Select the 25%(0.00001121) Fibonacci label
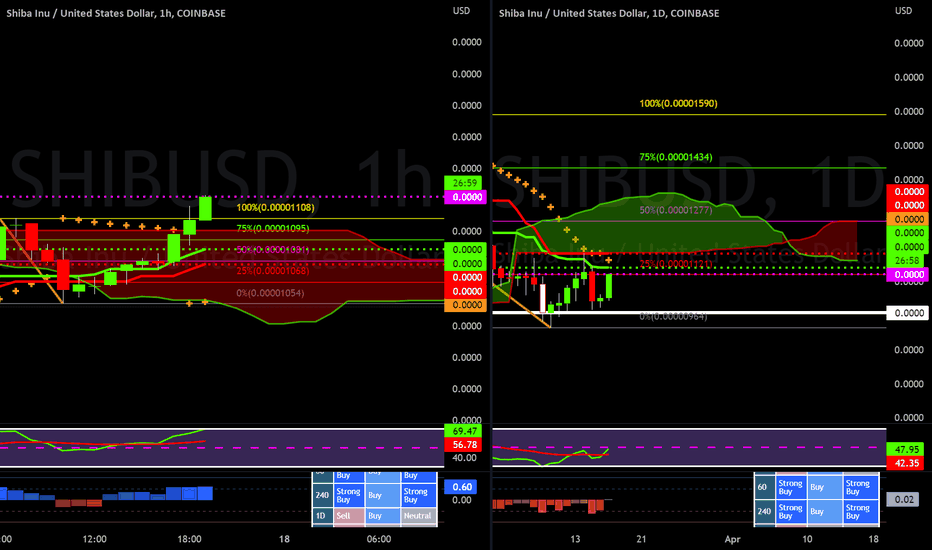932x550 pixels. [676, 264]
